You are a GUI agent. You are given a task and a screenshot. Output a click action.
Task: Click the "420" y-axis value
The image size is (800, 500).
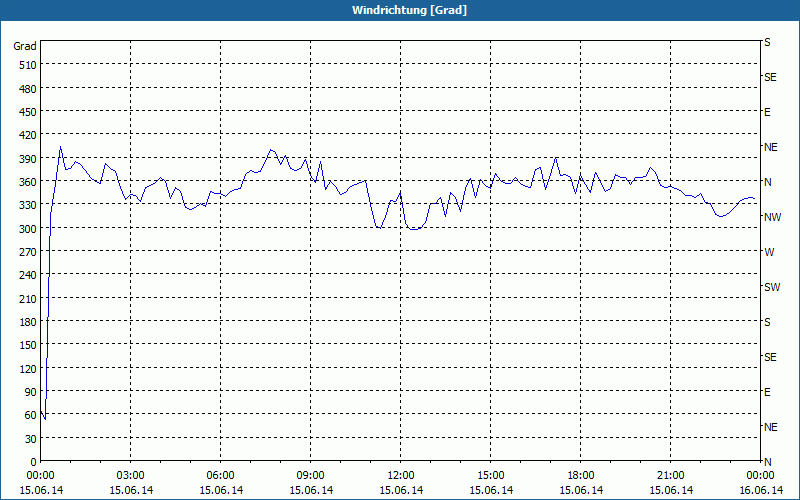click(28, 136)
